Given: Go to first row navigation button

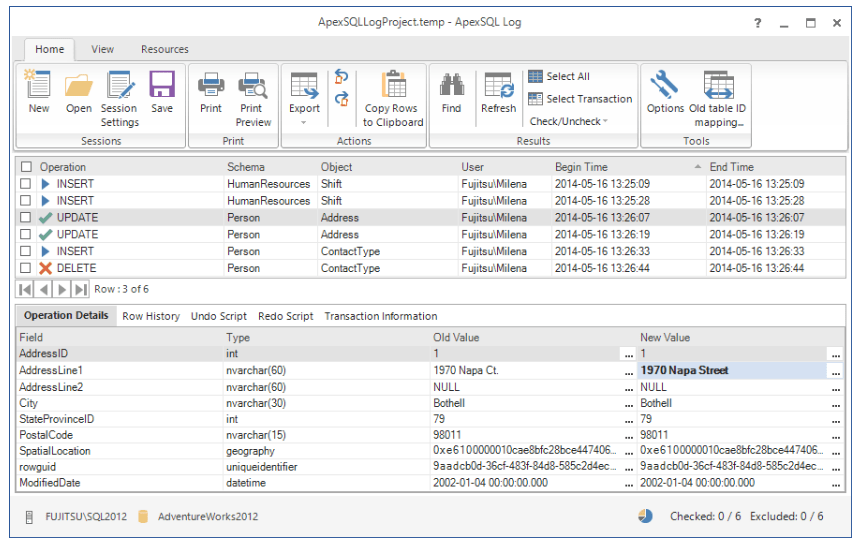Looking at the screenshot, I should 25,289.
